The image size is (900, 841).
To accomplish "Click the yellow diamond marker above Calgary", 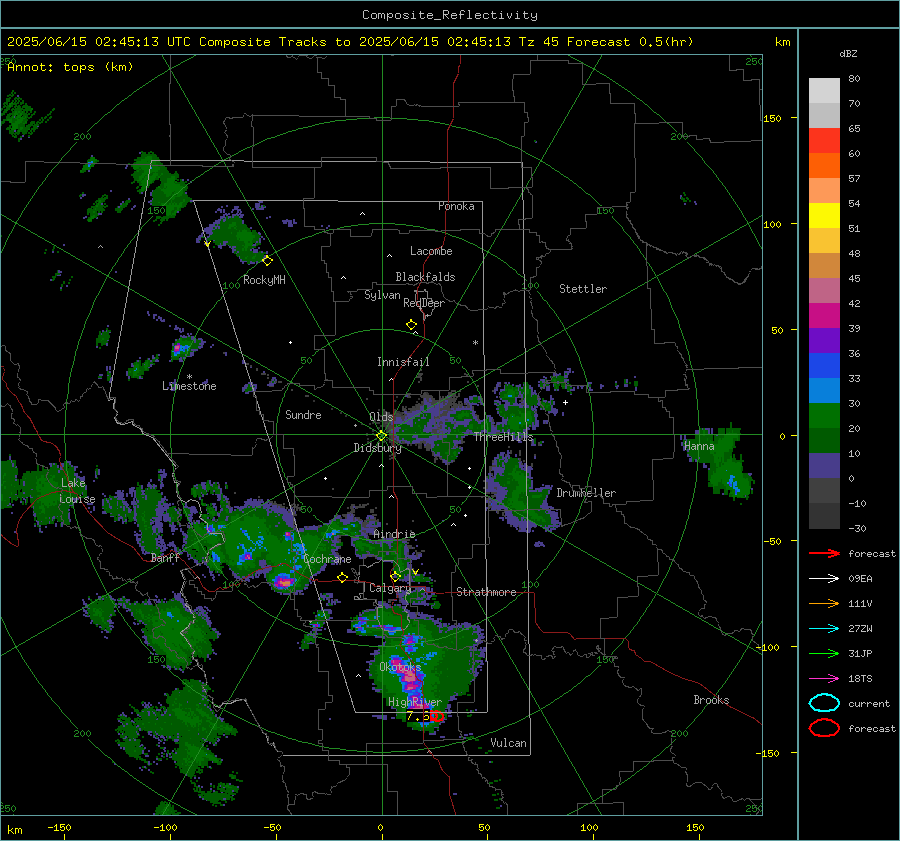I will [x=395, y=576].
